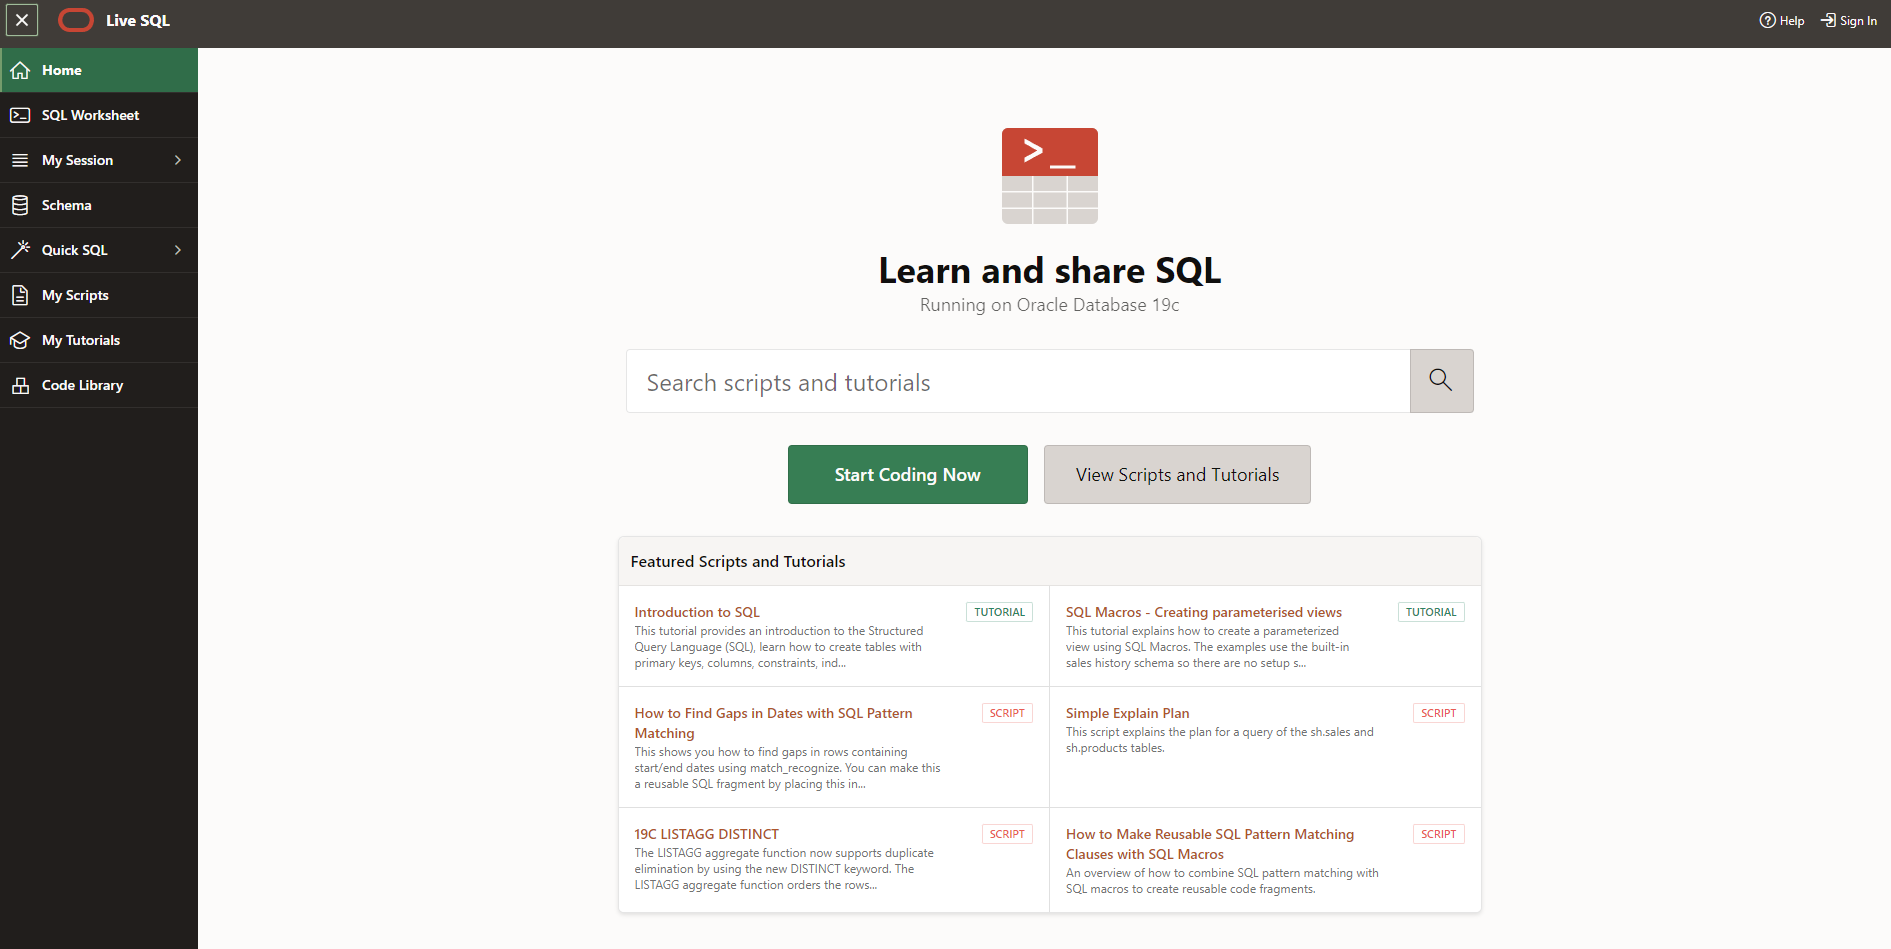Click SCRIPT badge beside Find Gaps in Dates

(x=1007, y=713)
